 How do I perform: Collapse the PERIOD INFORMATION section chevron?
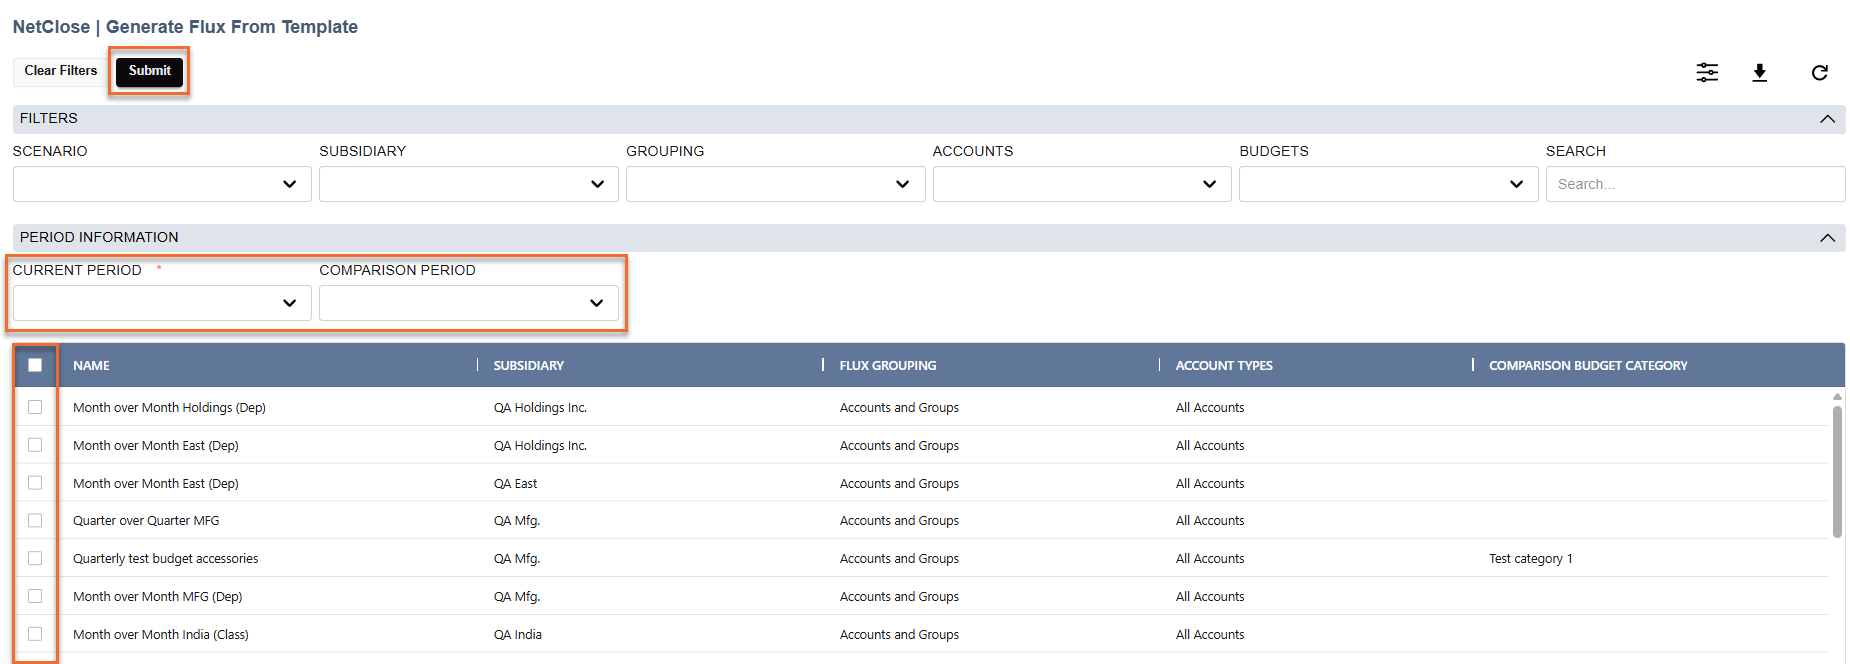click(x=1827, y=238)
